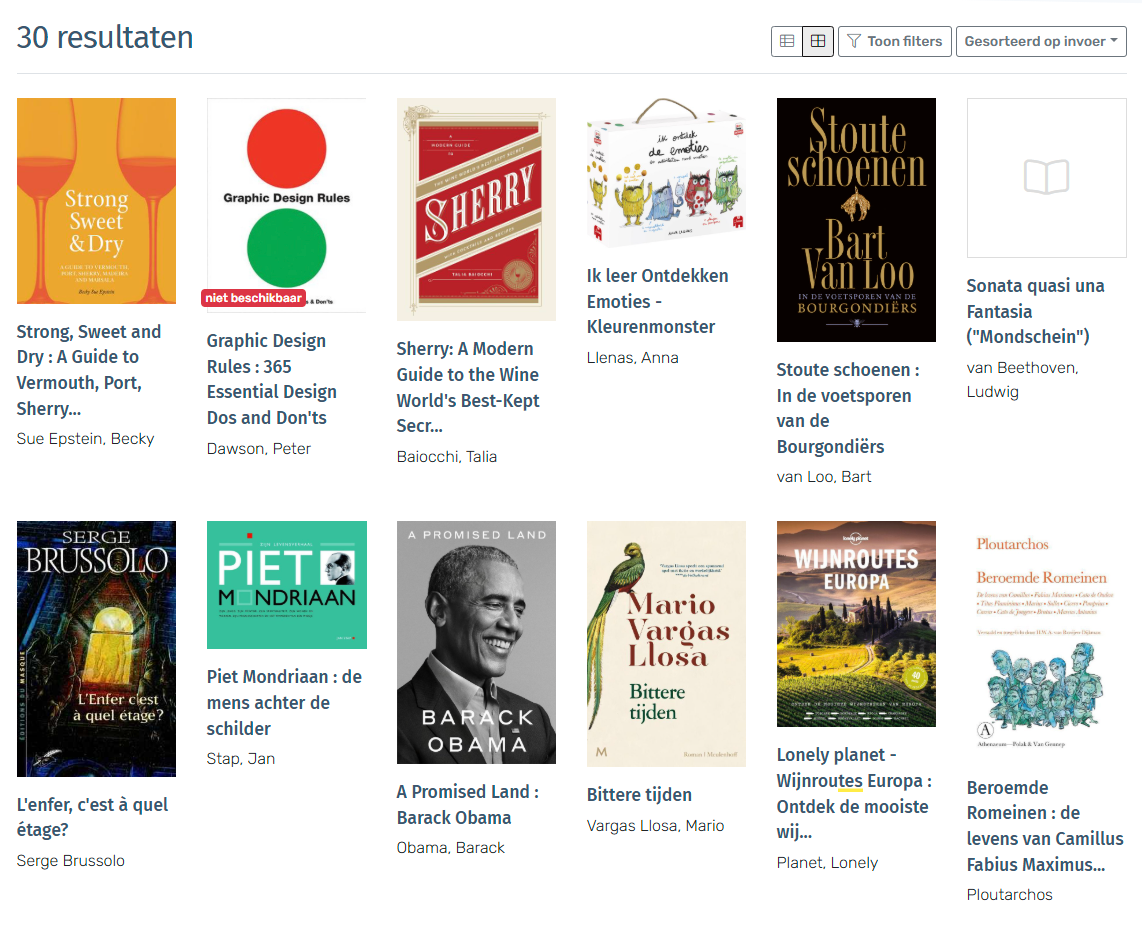Screen dimensions: 1142x925
Task: Open the Serge Brussolo book cover
Action: (96, 648)
